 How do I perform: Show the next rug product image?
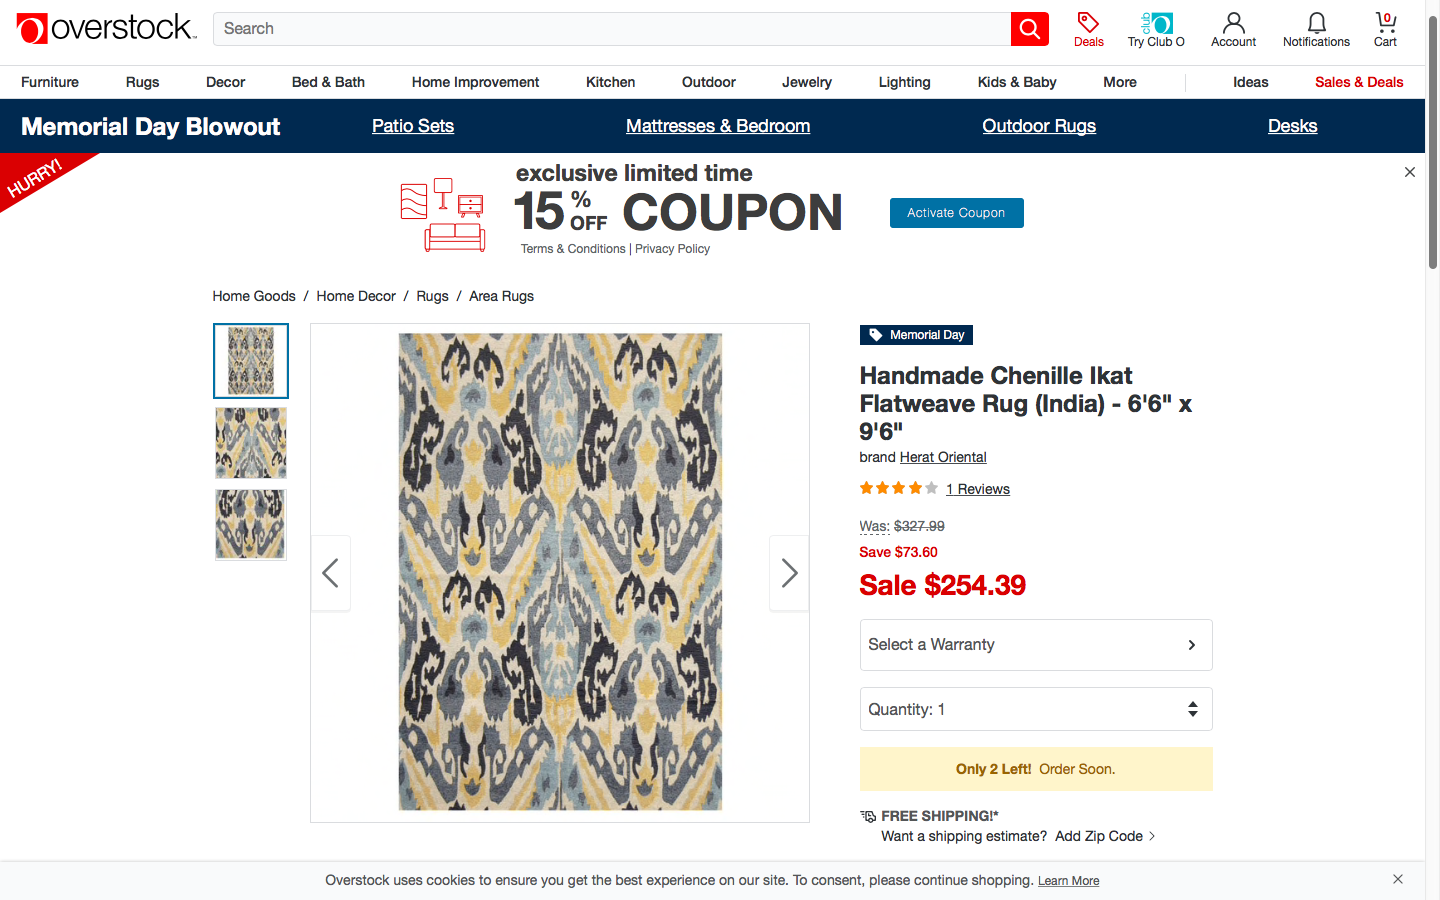(789, 573)
